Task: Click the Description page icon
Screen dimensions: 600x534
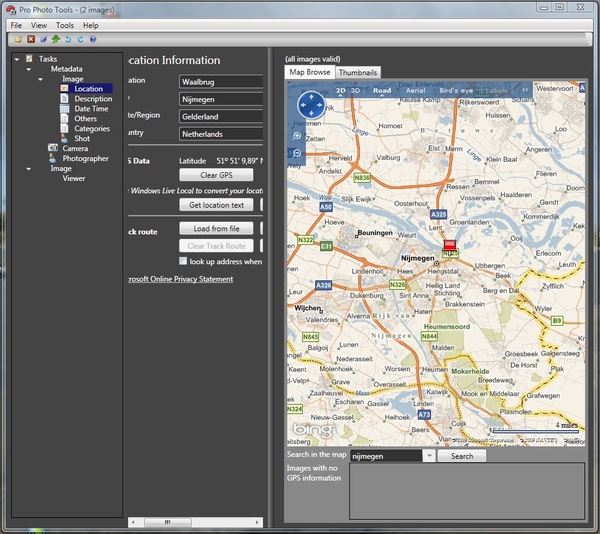Action: tap(64, 98)
